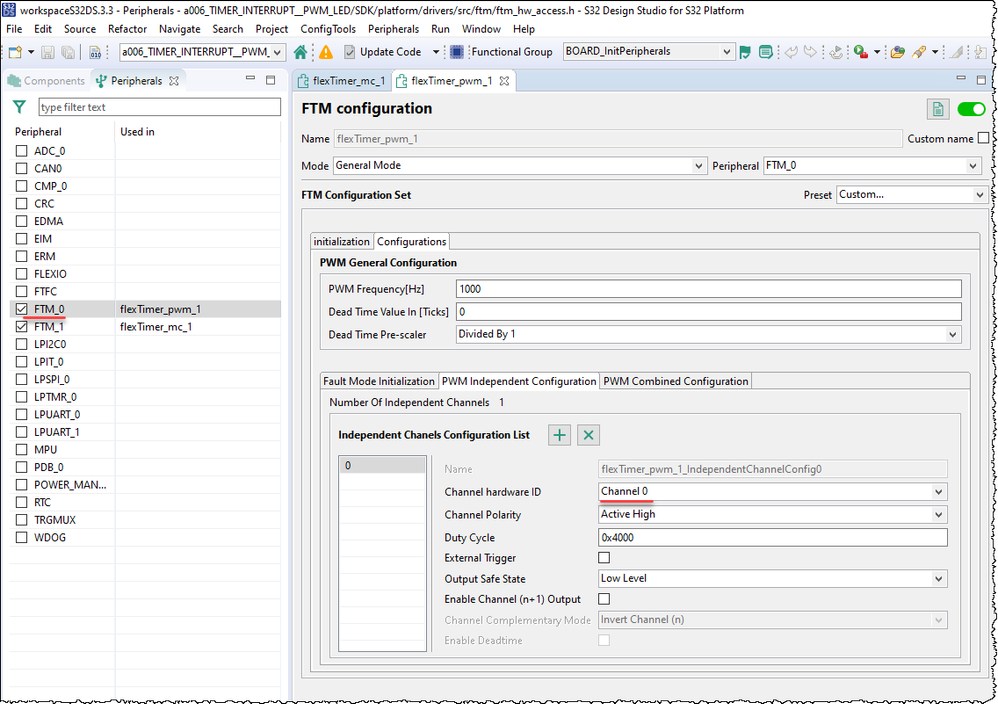Click the green X remove channel icon

click(x=588, y=435)
